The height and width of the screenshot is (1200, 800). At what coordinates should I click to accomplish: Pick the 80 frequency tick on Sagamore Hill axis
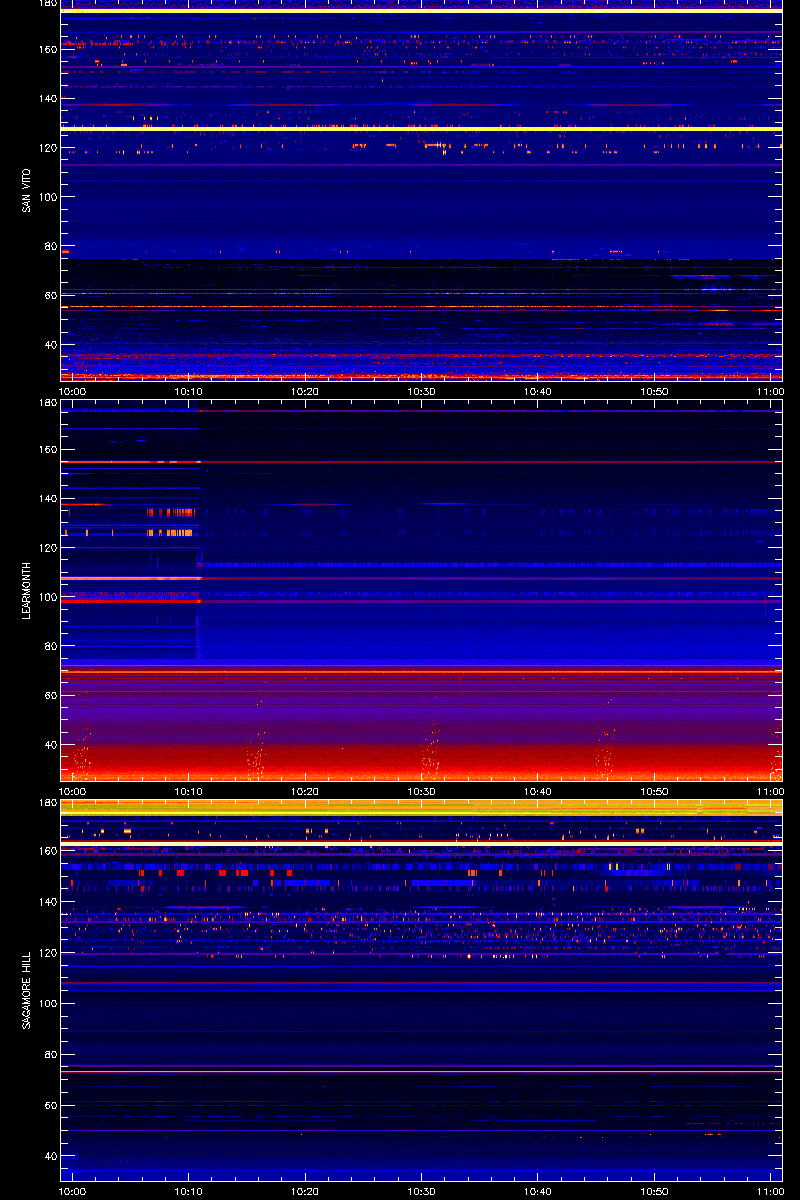pyautogui.click(x=50, y=1054)
